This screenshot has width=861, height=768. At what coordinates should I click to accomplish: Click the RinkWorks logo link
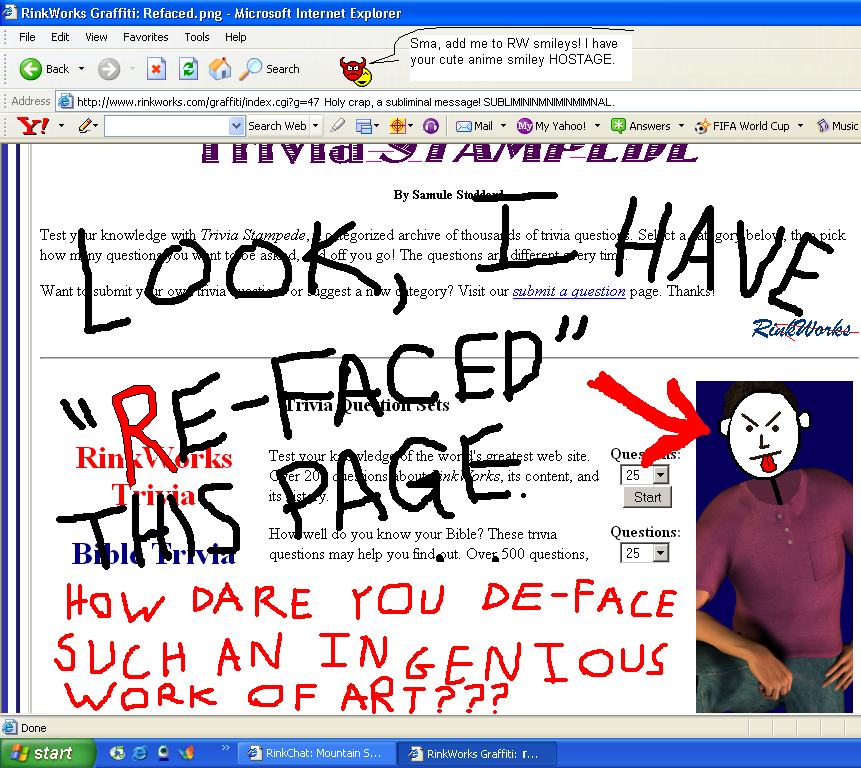click(802, 328)
